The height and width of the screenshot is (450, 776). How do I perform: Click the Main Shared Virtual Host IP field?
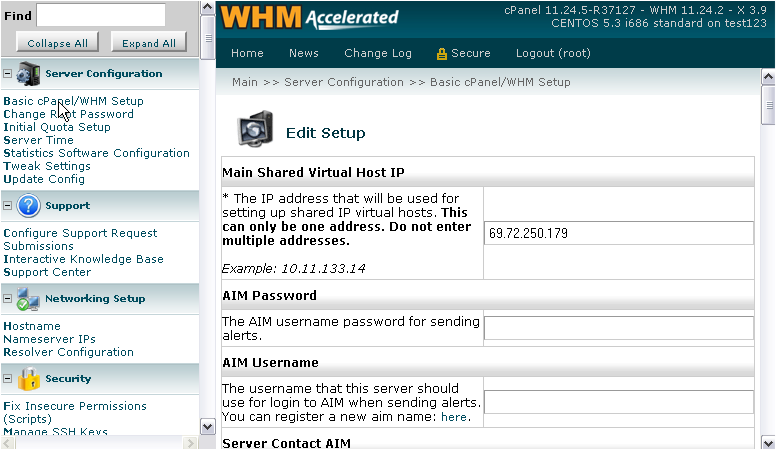[x=618, y=233]
